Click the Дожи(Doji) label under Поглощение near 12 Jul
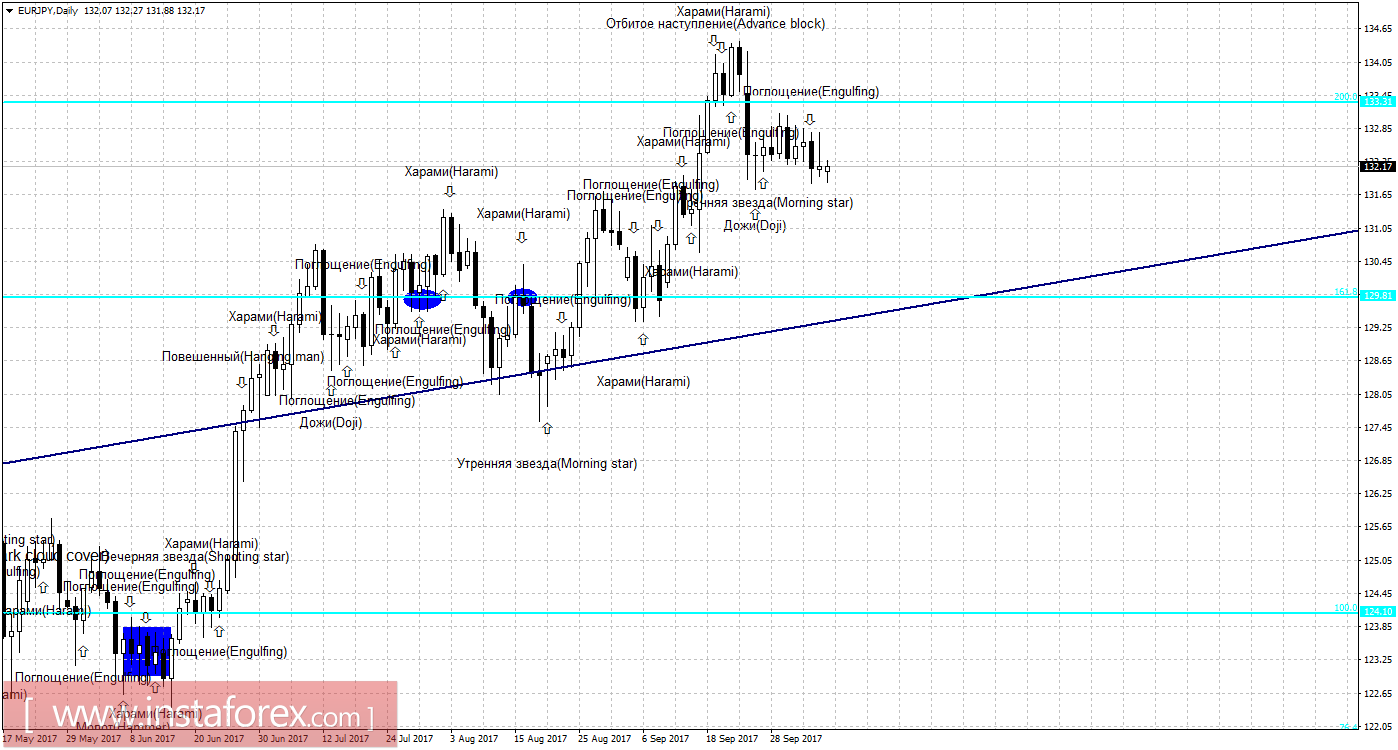The image size is (1398, 750). tap(331, 422)
